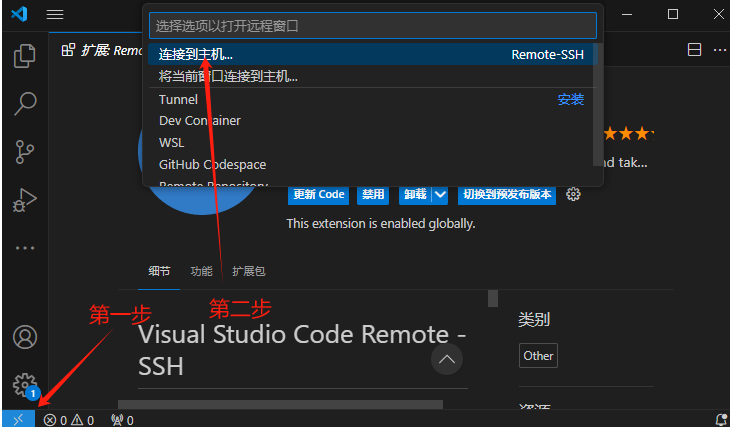Click the 'Visual Studio Code Remote - SSH' heading

302,350
